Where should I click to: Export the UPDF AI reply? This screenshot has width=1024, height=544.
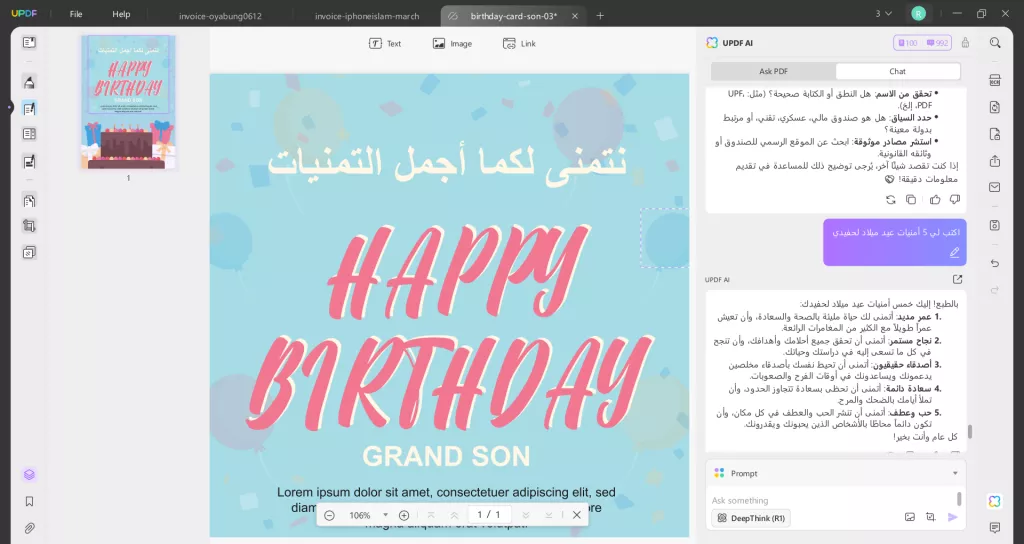[x=957, y=280]
